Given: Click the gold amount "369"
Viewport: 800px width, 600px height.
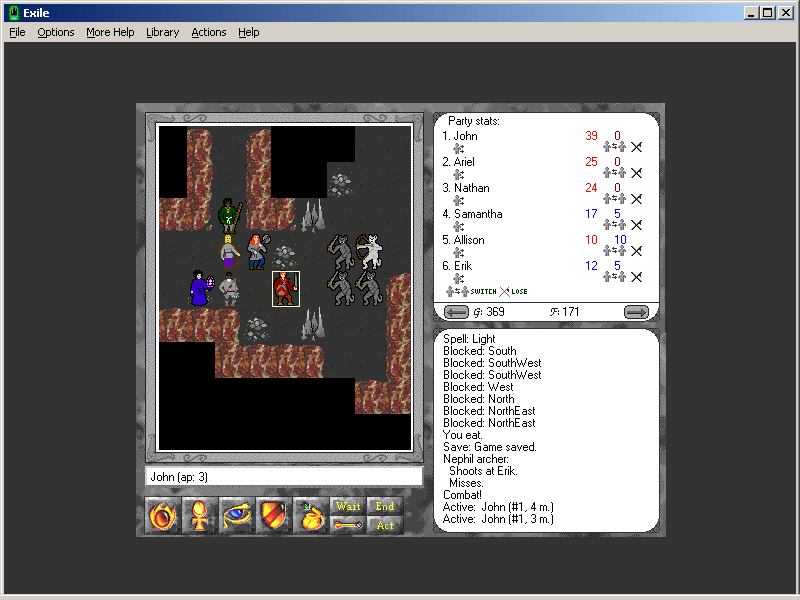Looking at the screenshot, I should [x=495, y=312].
